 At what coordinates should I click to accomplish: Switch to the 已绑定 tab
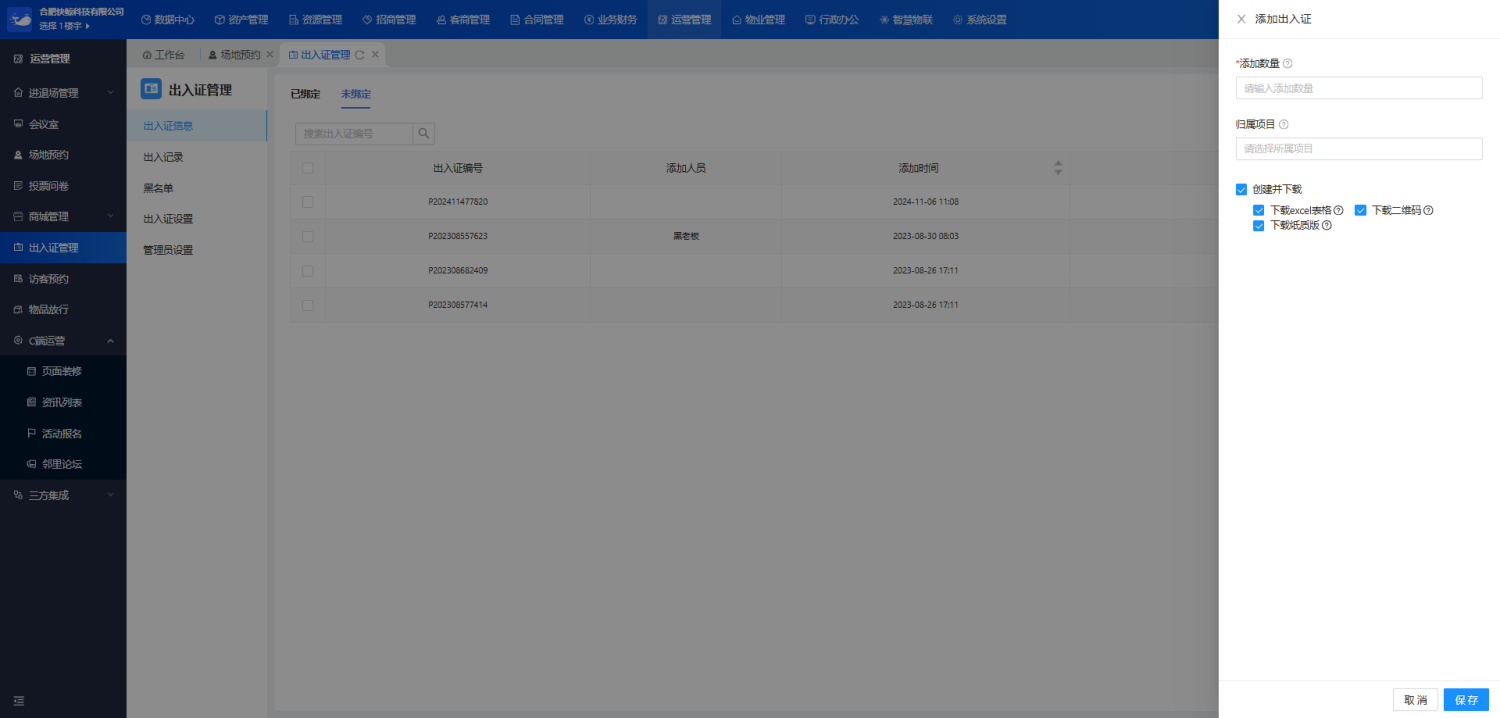[x=305, y=94]
